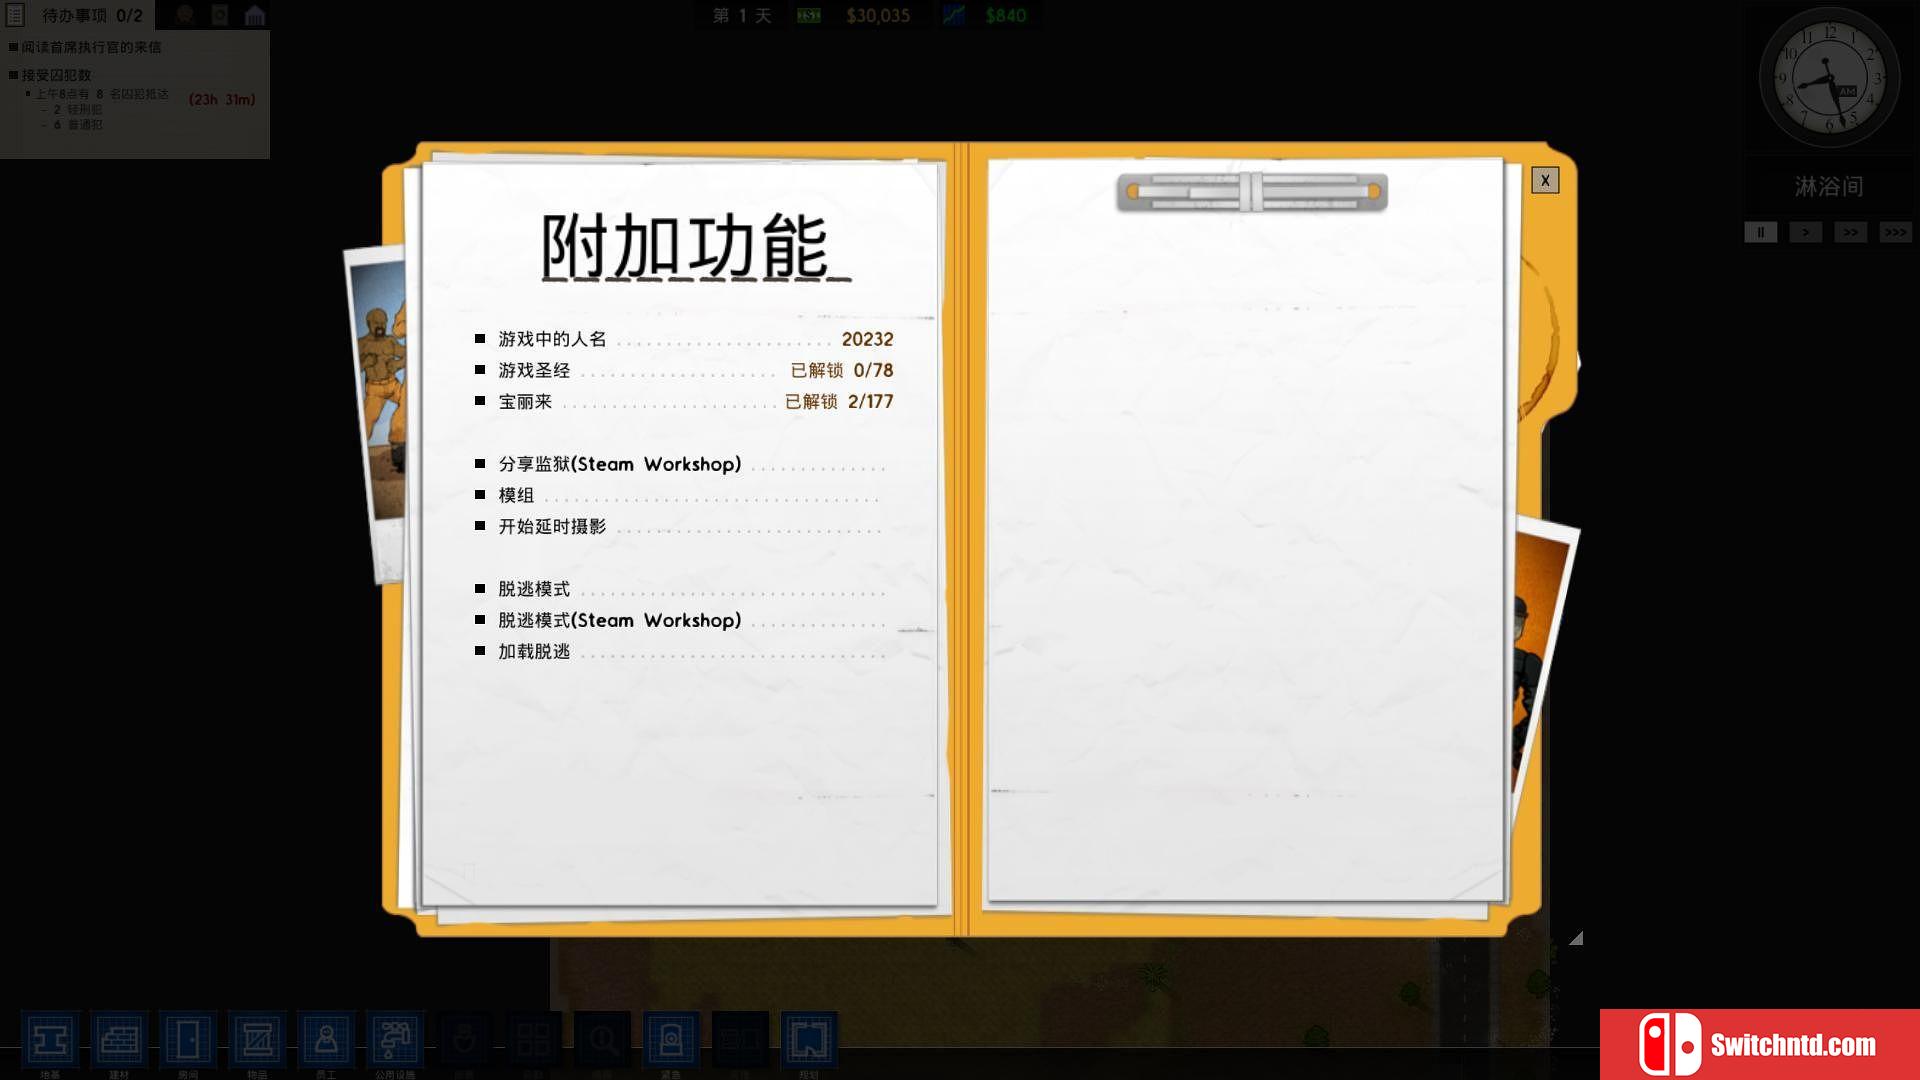1920x1080 pixels.
Task: Select the 公用设施 utilities tap icon
Action: point(395,1040)
